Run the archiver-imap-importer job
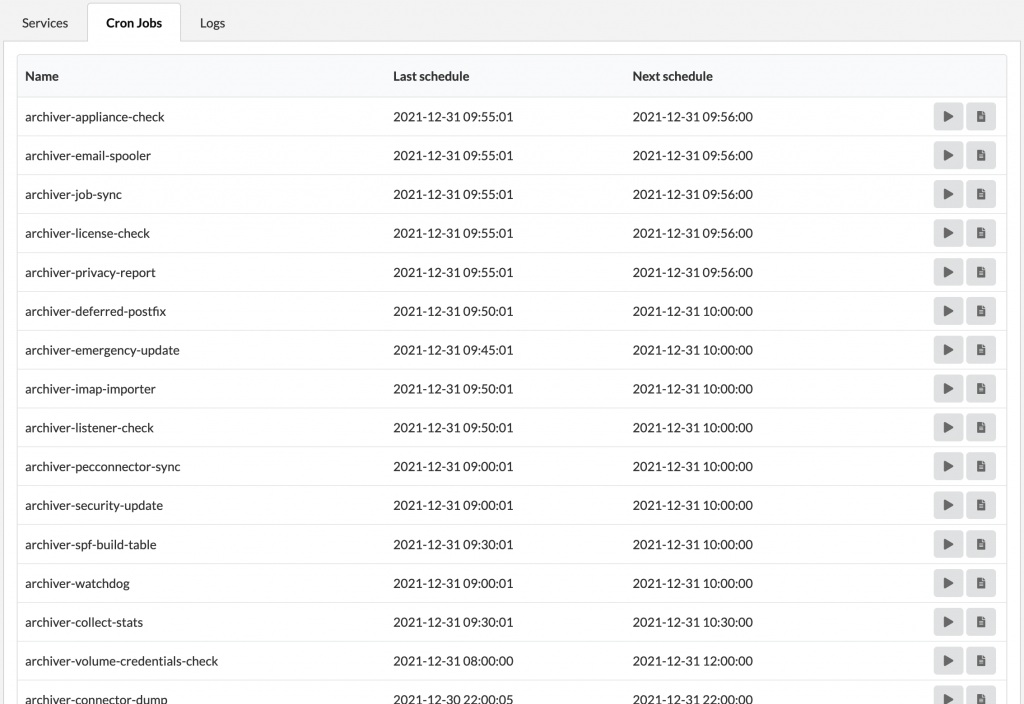Screen dimensions: 1024x704 (948, 389)
